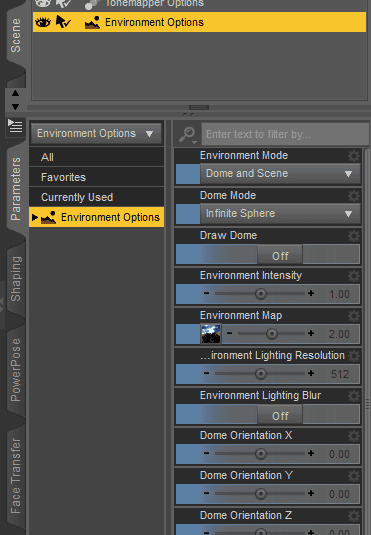The image size is (371, 535).
Task: Expand the Environment Options tree arrow
Action: pos(34,217)
